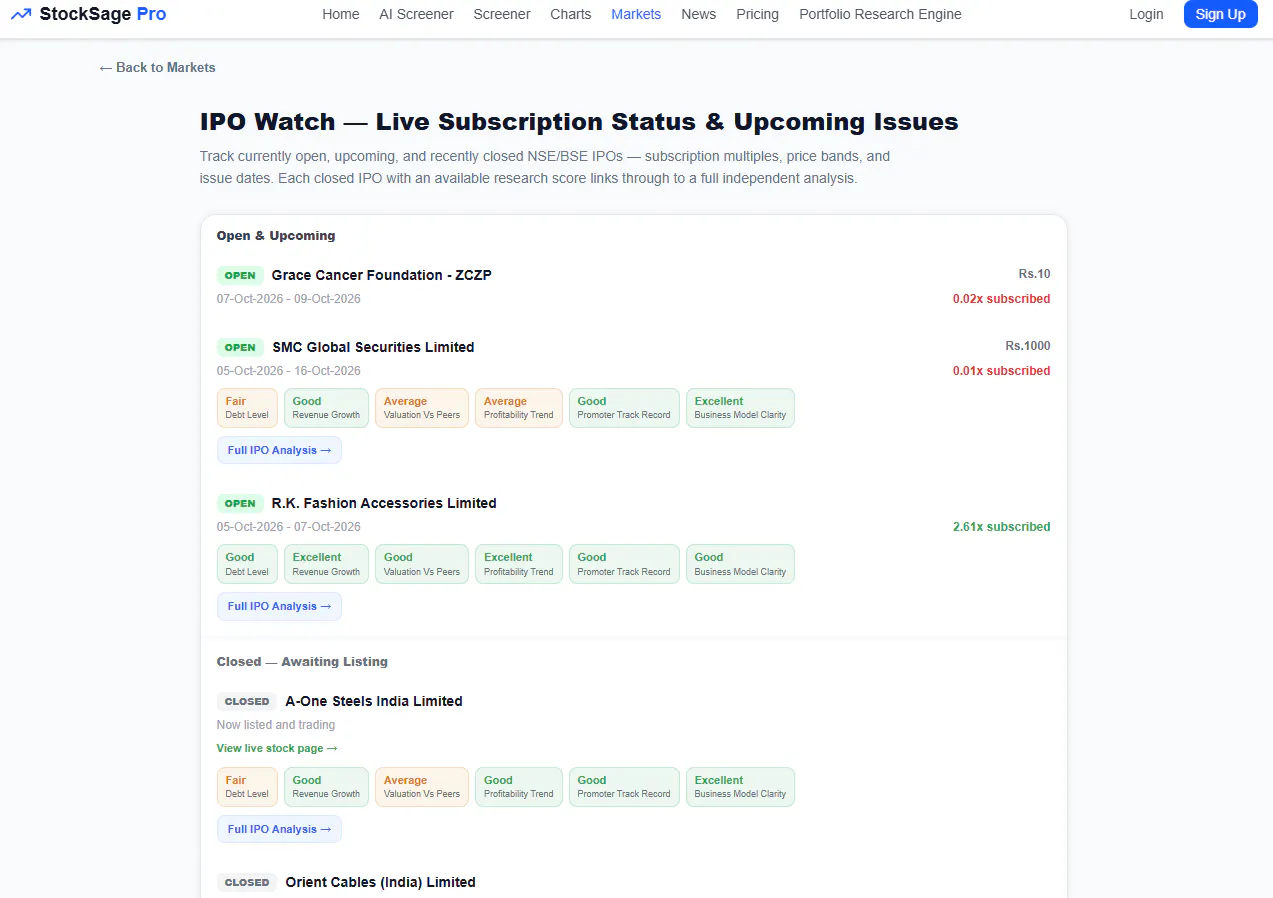Click R.K. Fashion's Good Promoter Track Record chip
This screenshot has height=898, width=1273.
[x=624, y=564]
